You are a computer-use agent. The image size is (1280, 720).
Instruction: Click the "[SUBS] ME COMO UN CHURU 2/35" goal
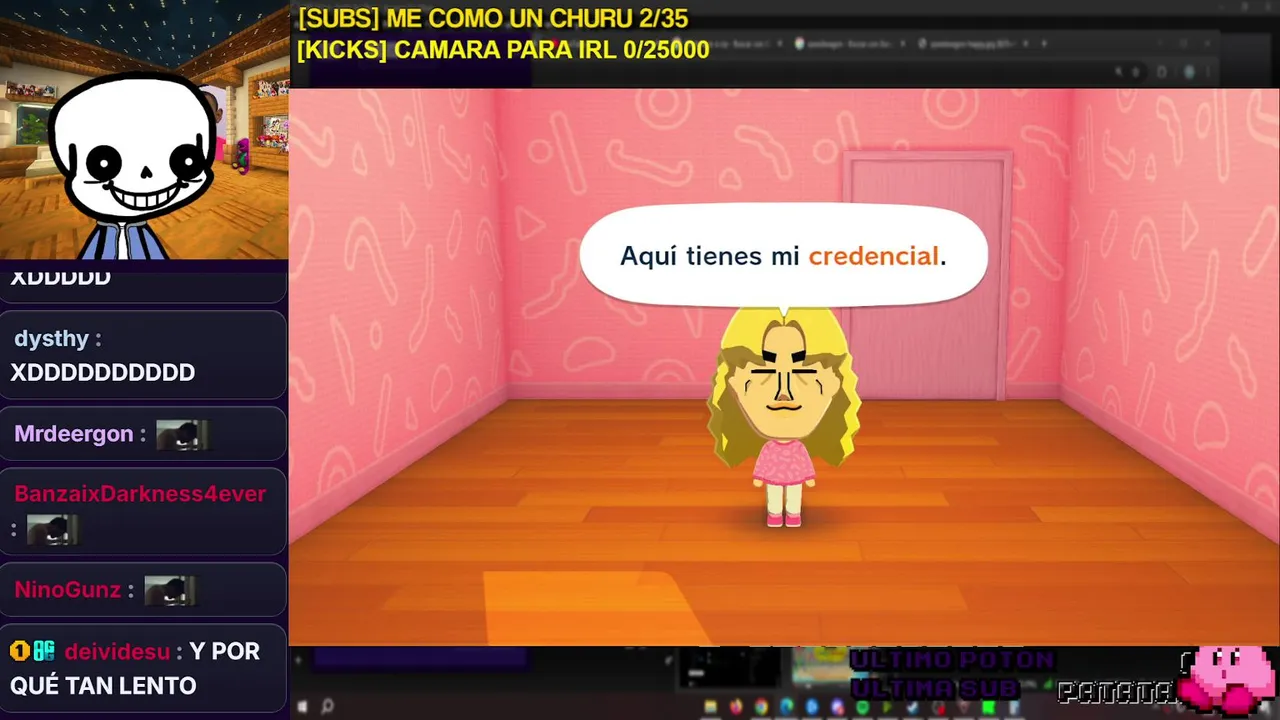coord(493,19)
